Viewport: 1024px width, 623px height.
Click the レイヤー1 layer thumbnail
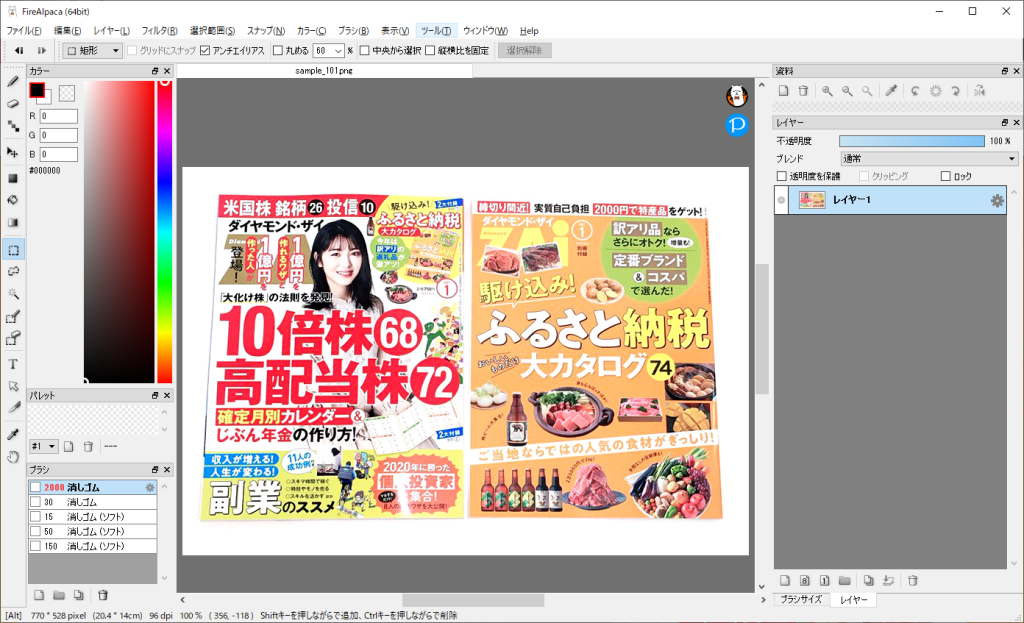click(x=812, y=200)
